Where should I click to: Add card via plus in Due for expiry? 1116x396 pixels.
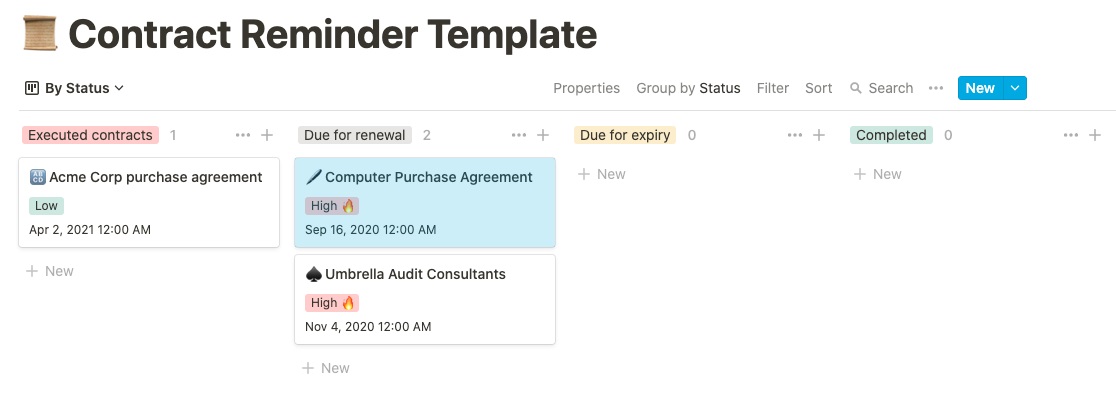818,135
